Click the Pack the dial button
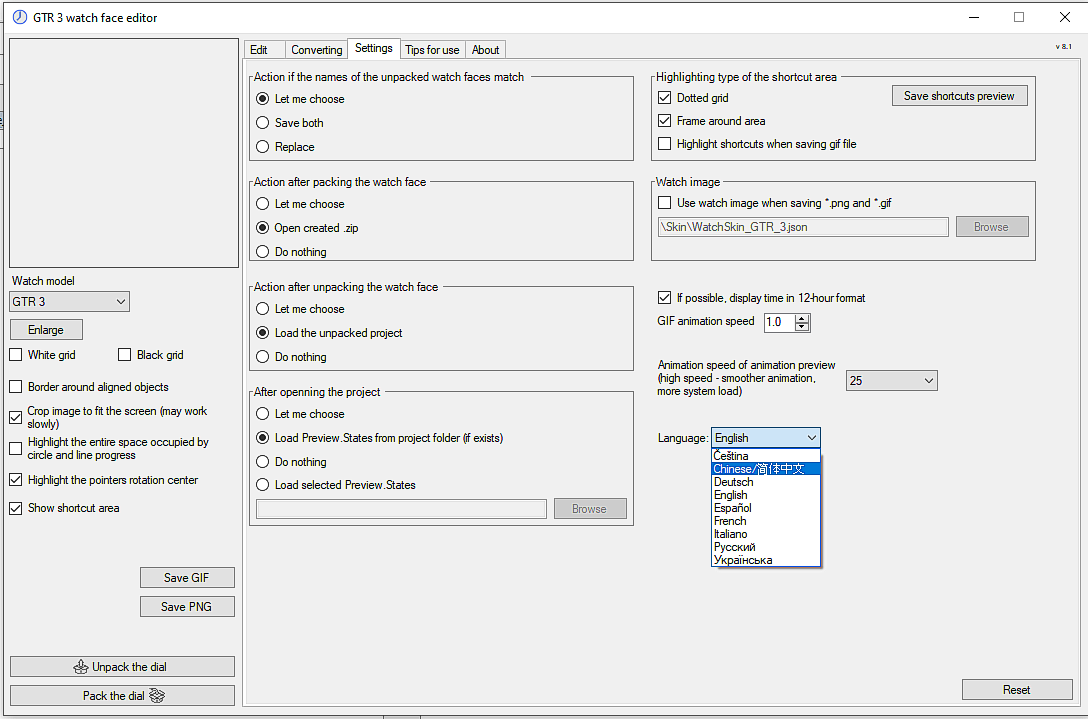This screenshot has width=1088, height=719. (122, 696)
